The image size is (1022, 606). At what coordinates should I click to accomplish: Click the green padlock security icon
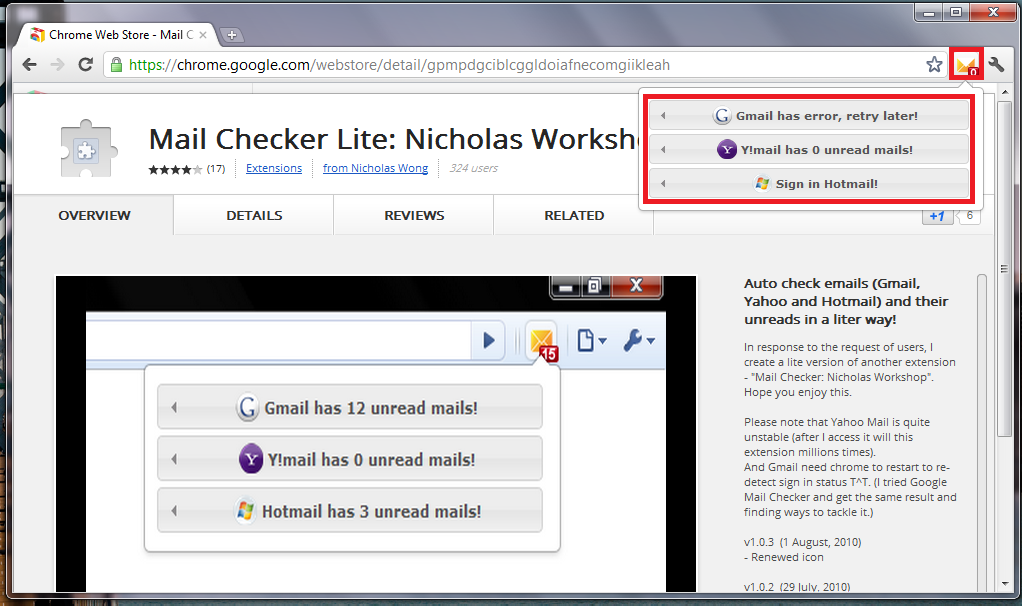[x=116, y=65]
